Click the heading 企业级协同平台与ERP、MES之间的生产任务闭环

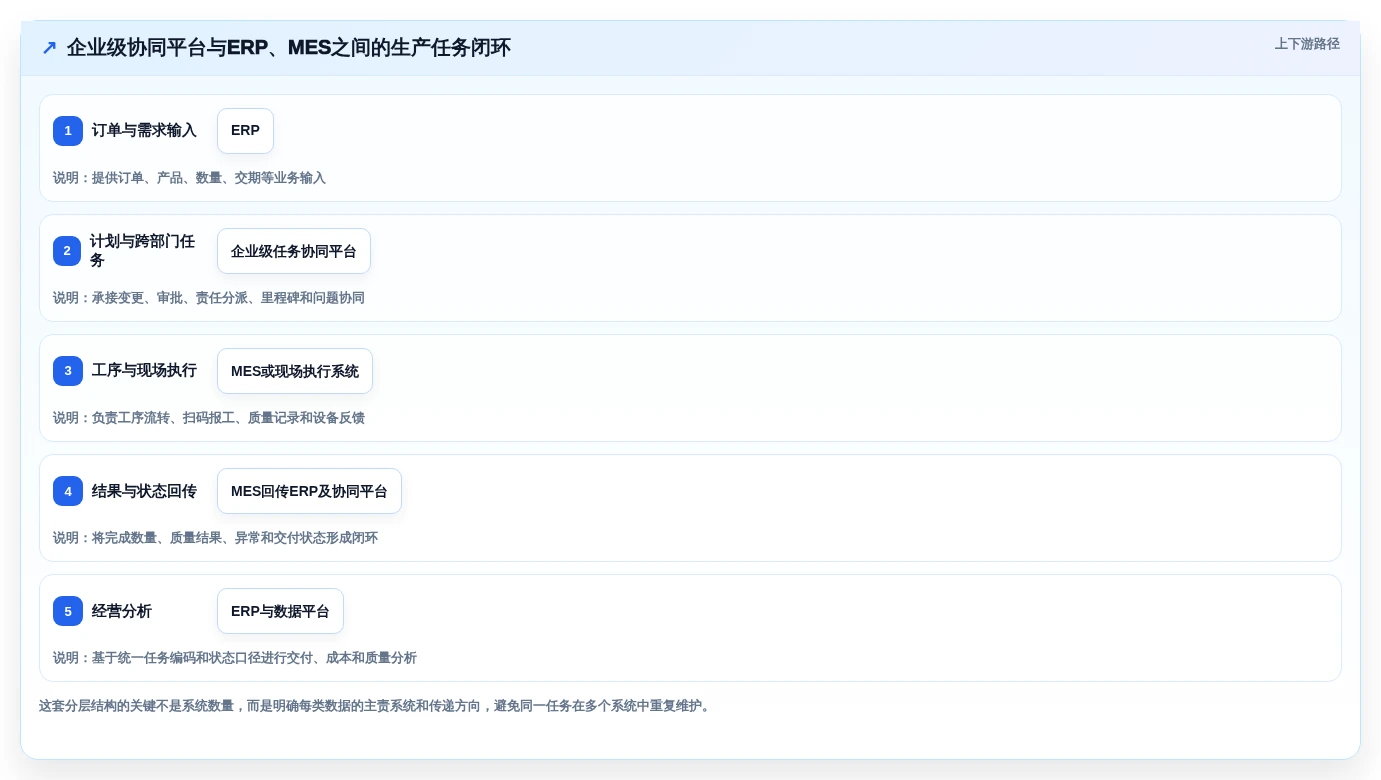click(x=289, y=47)
